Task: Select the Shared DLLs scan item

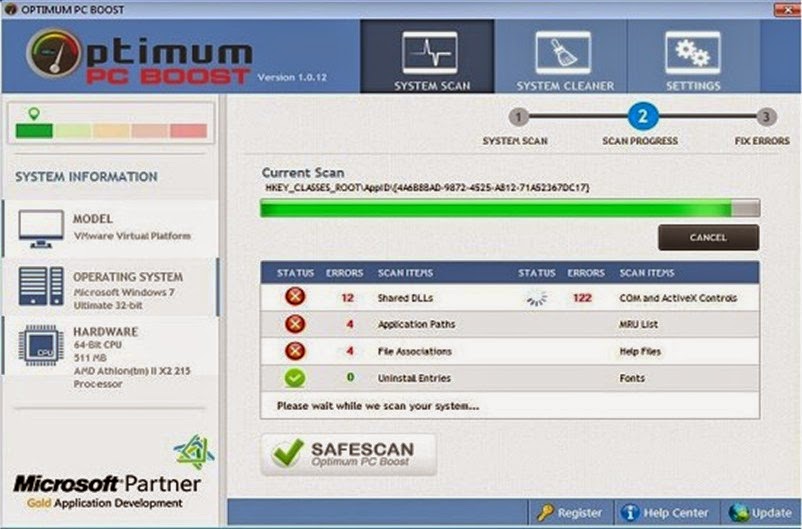Action: 405,298
